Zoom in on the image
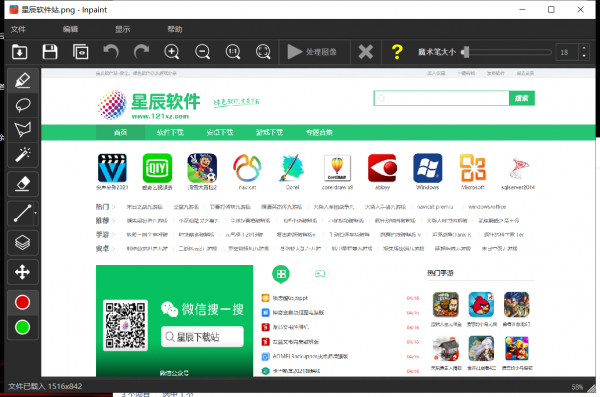The height and width of the screenshot is (397, 600). pos(172,52)
